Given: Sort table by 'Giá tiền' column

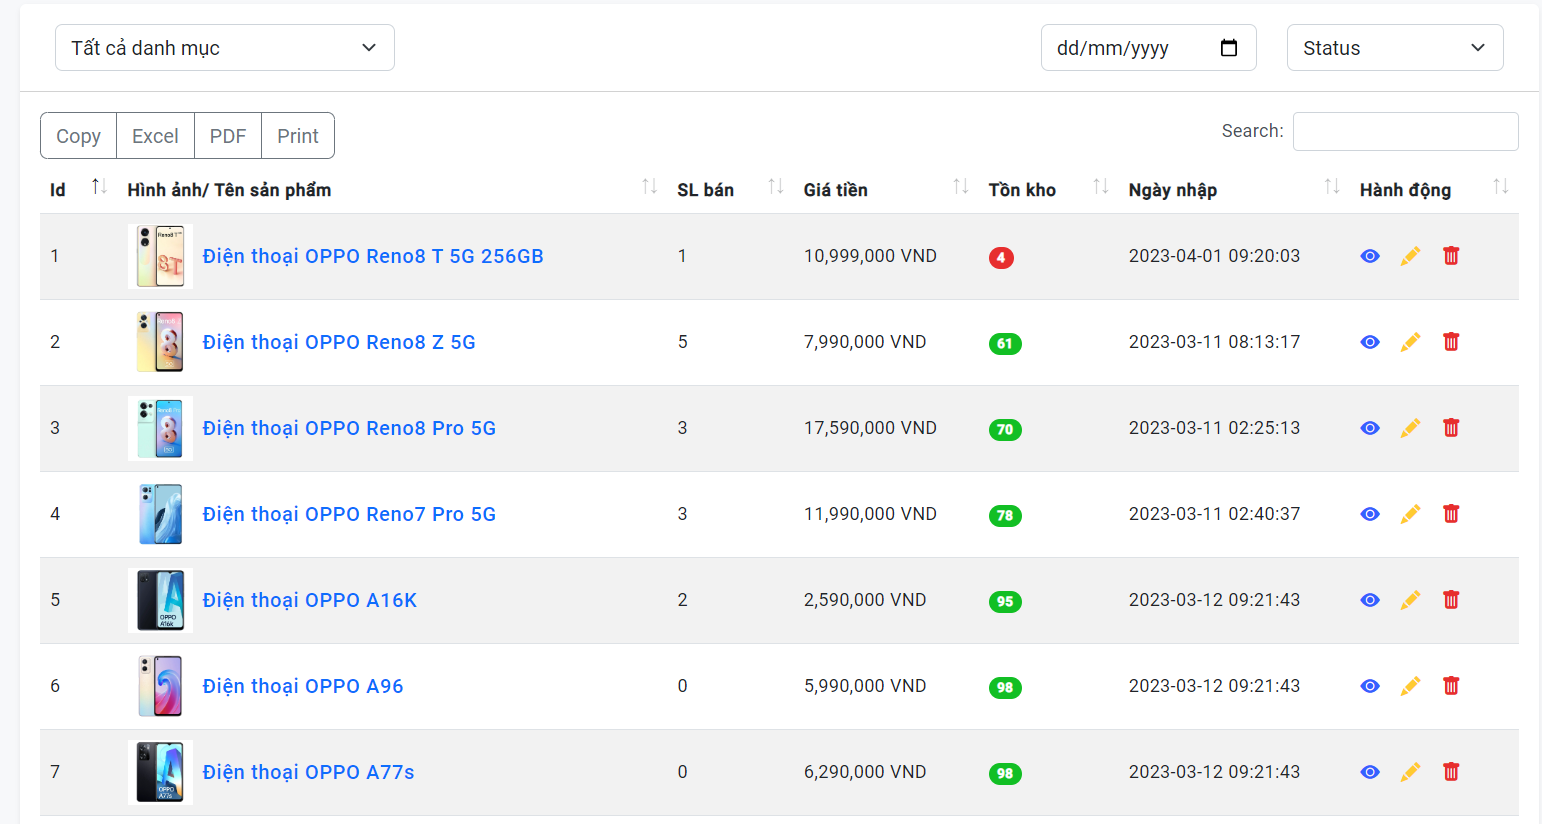Looking at the screenshot, I should 960,187.
